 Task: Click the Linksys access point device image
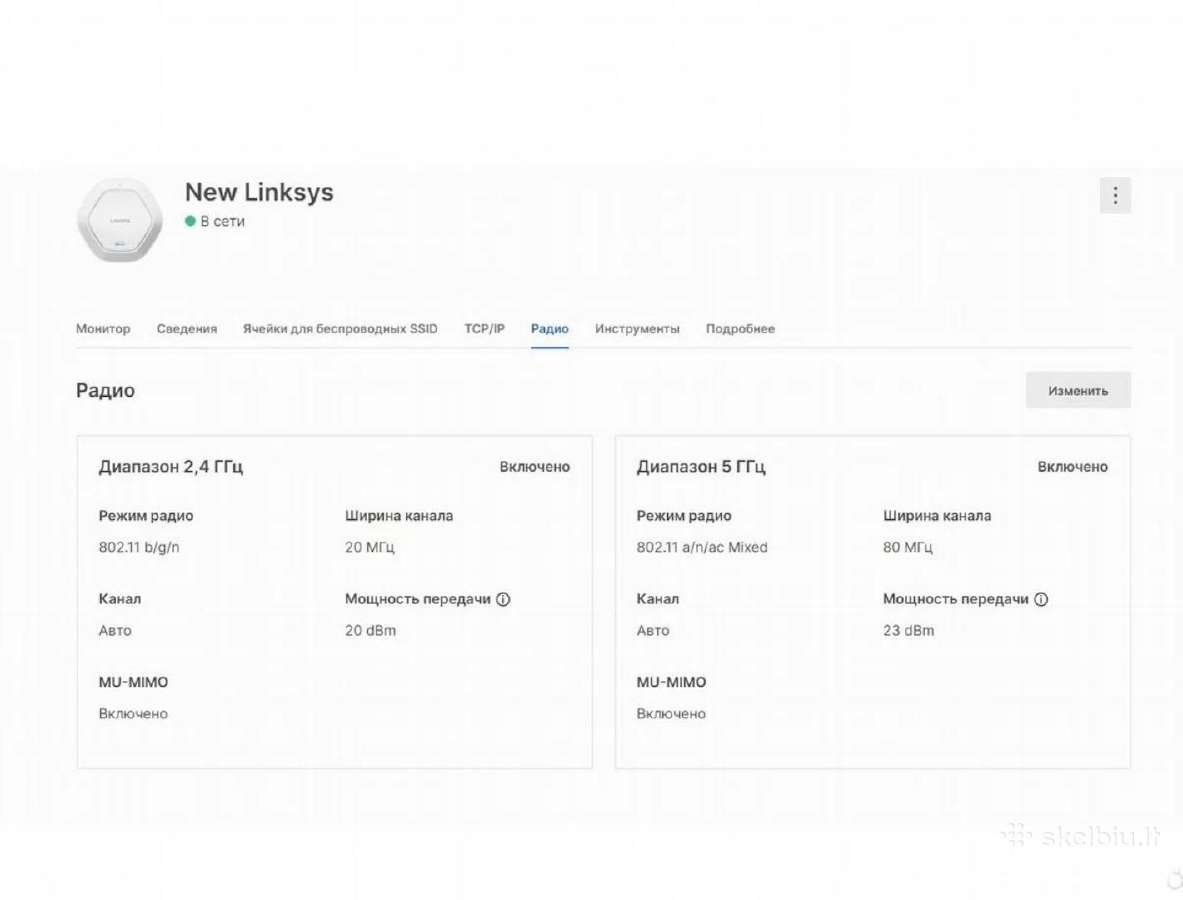[120, 220]
